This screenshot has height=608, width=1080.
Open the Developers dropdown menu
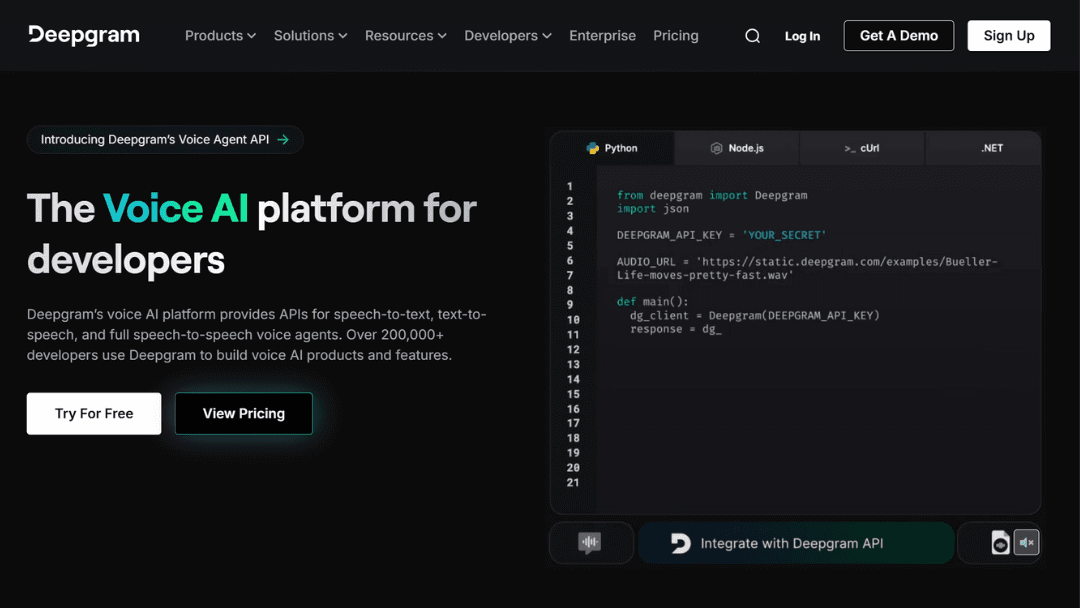pos(507,36)
